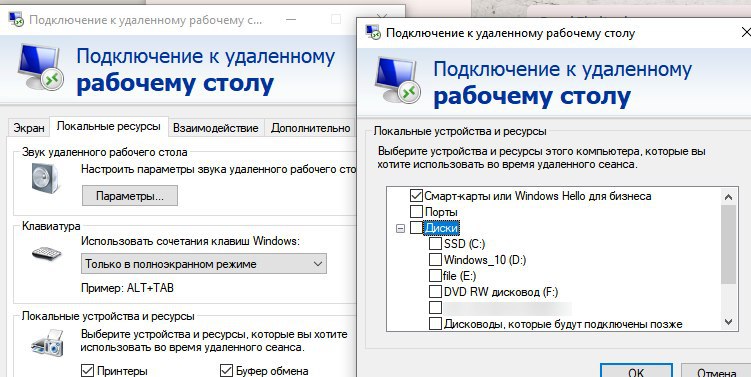Click the device list scrollbar thumb
The height and width of the screenshot is (377, 751).
click(728, 245)
